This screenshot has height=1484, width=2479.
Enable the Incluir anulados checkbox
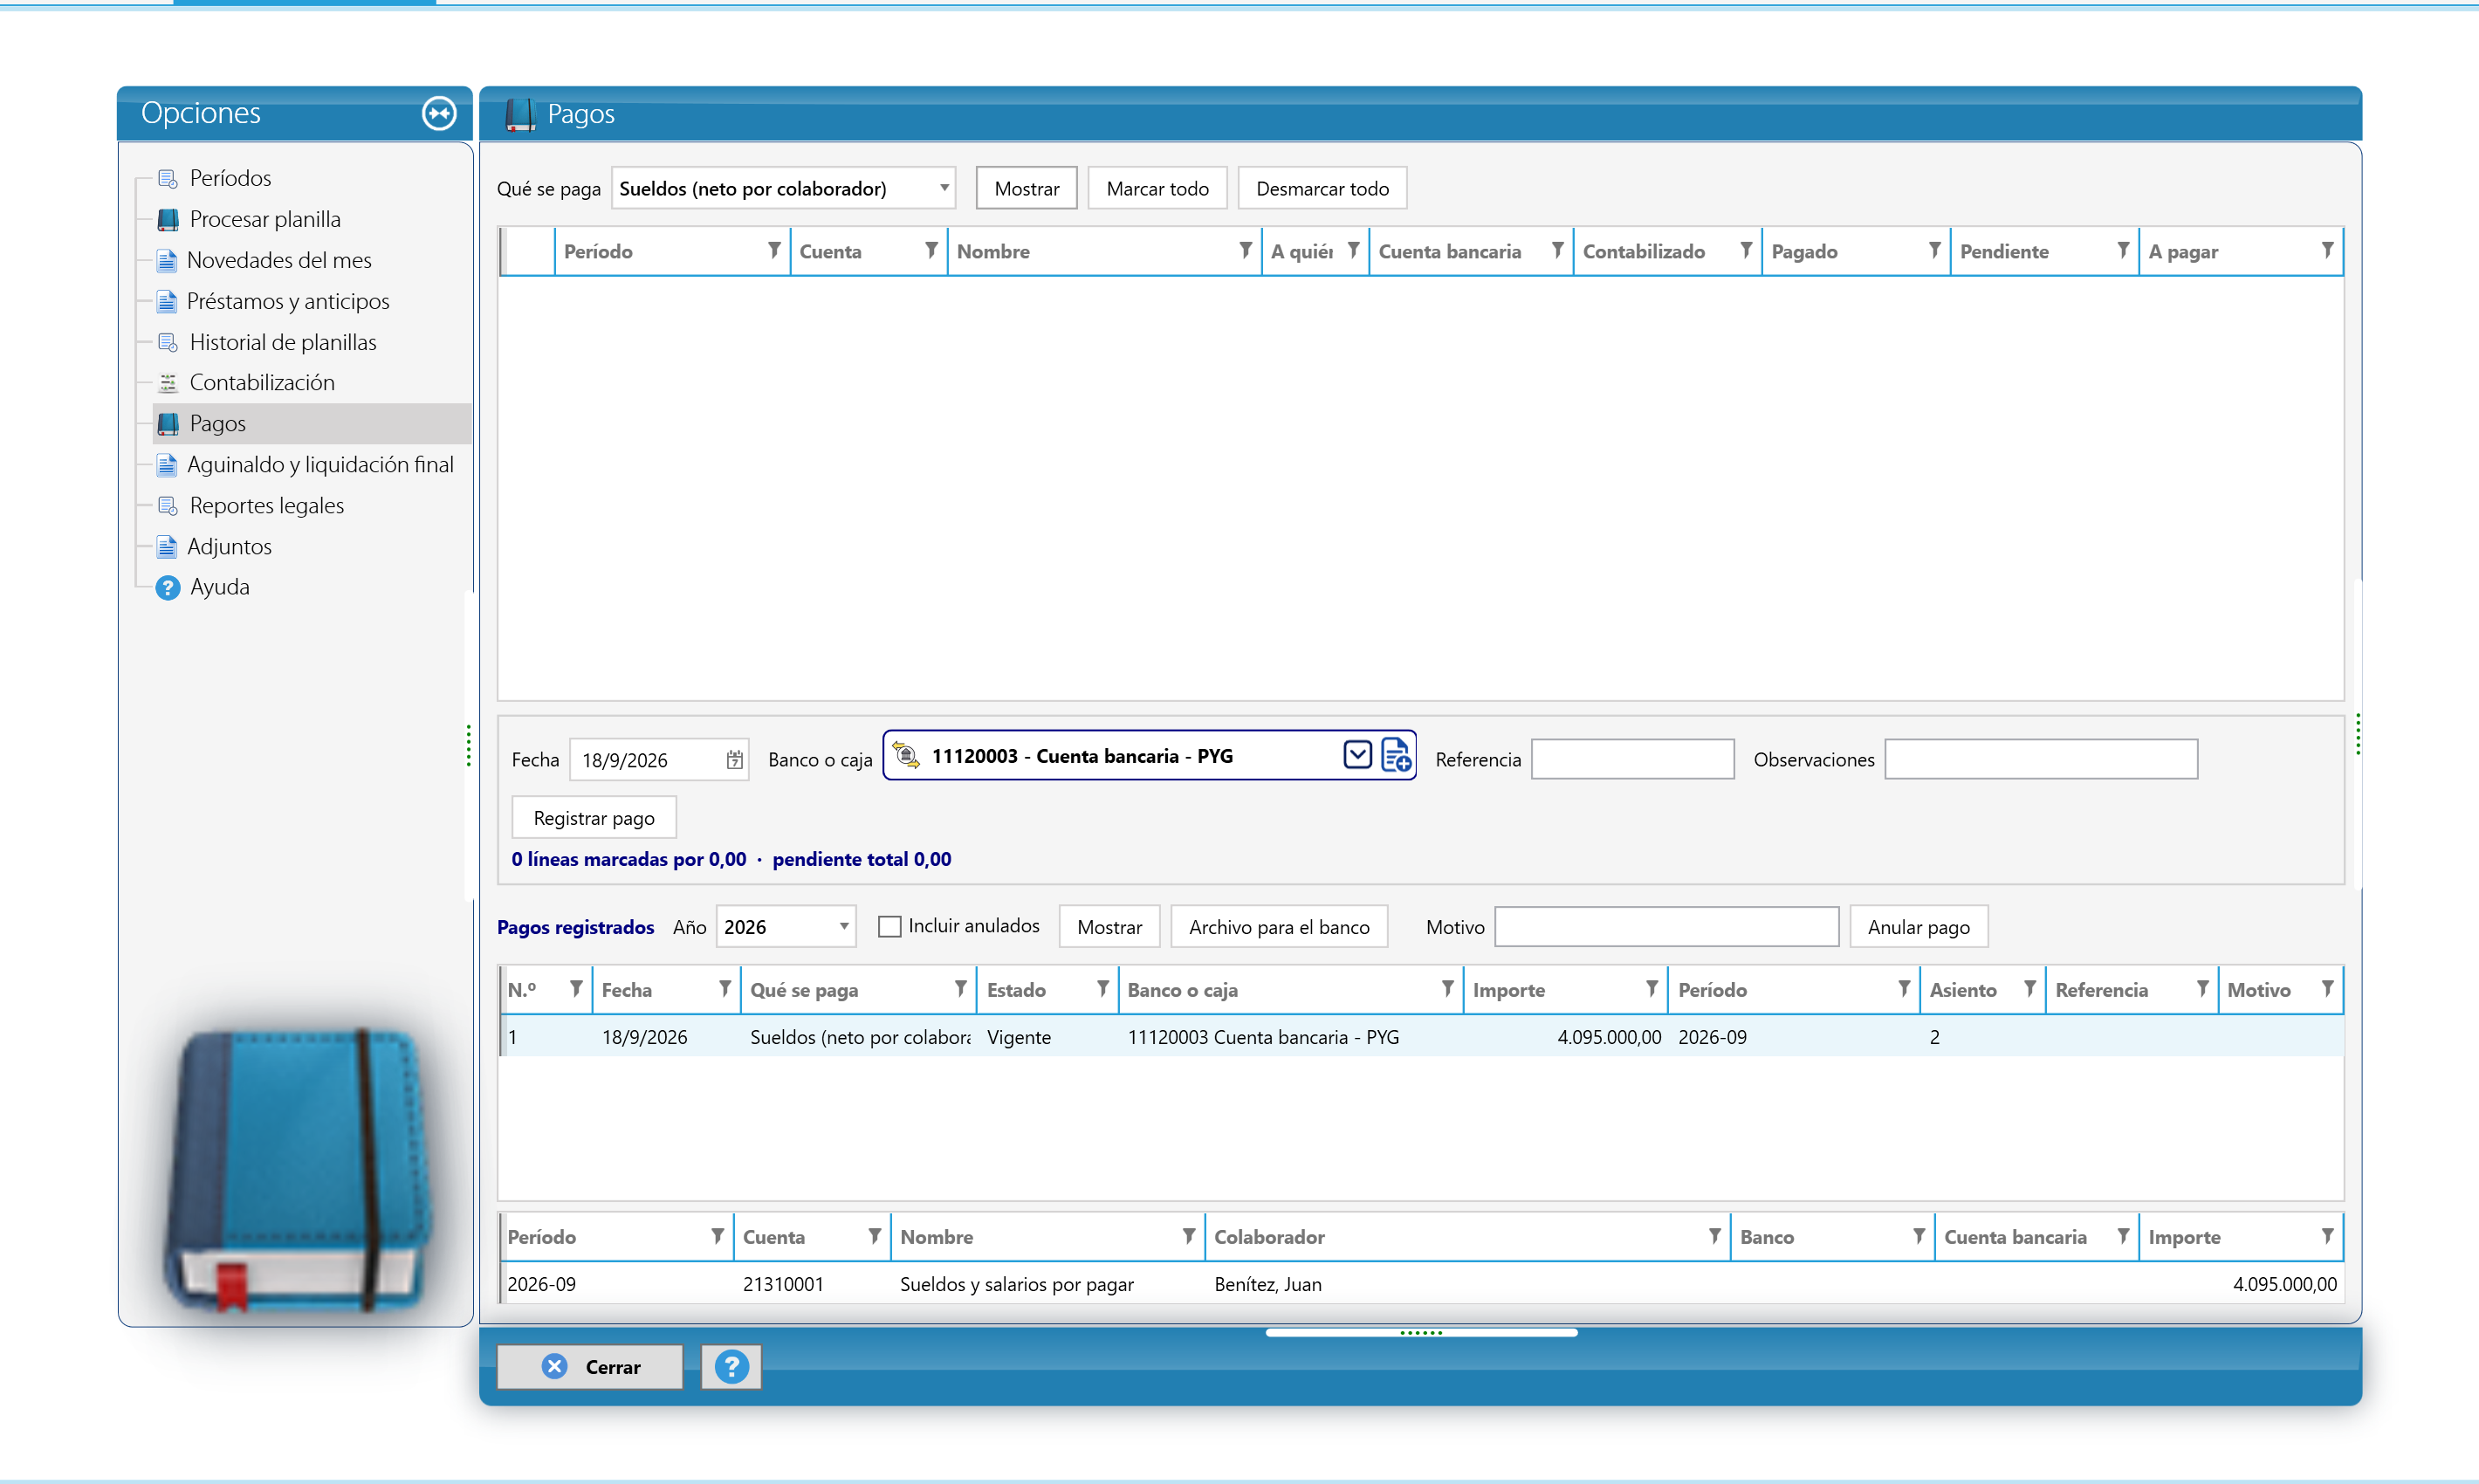click(x=889, y=926)
